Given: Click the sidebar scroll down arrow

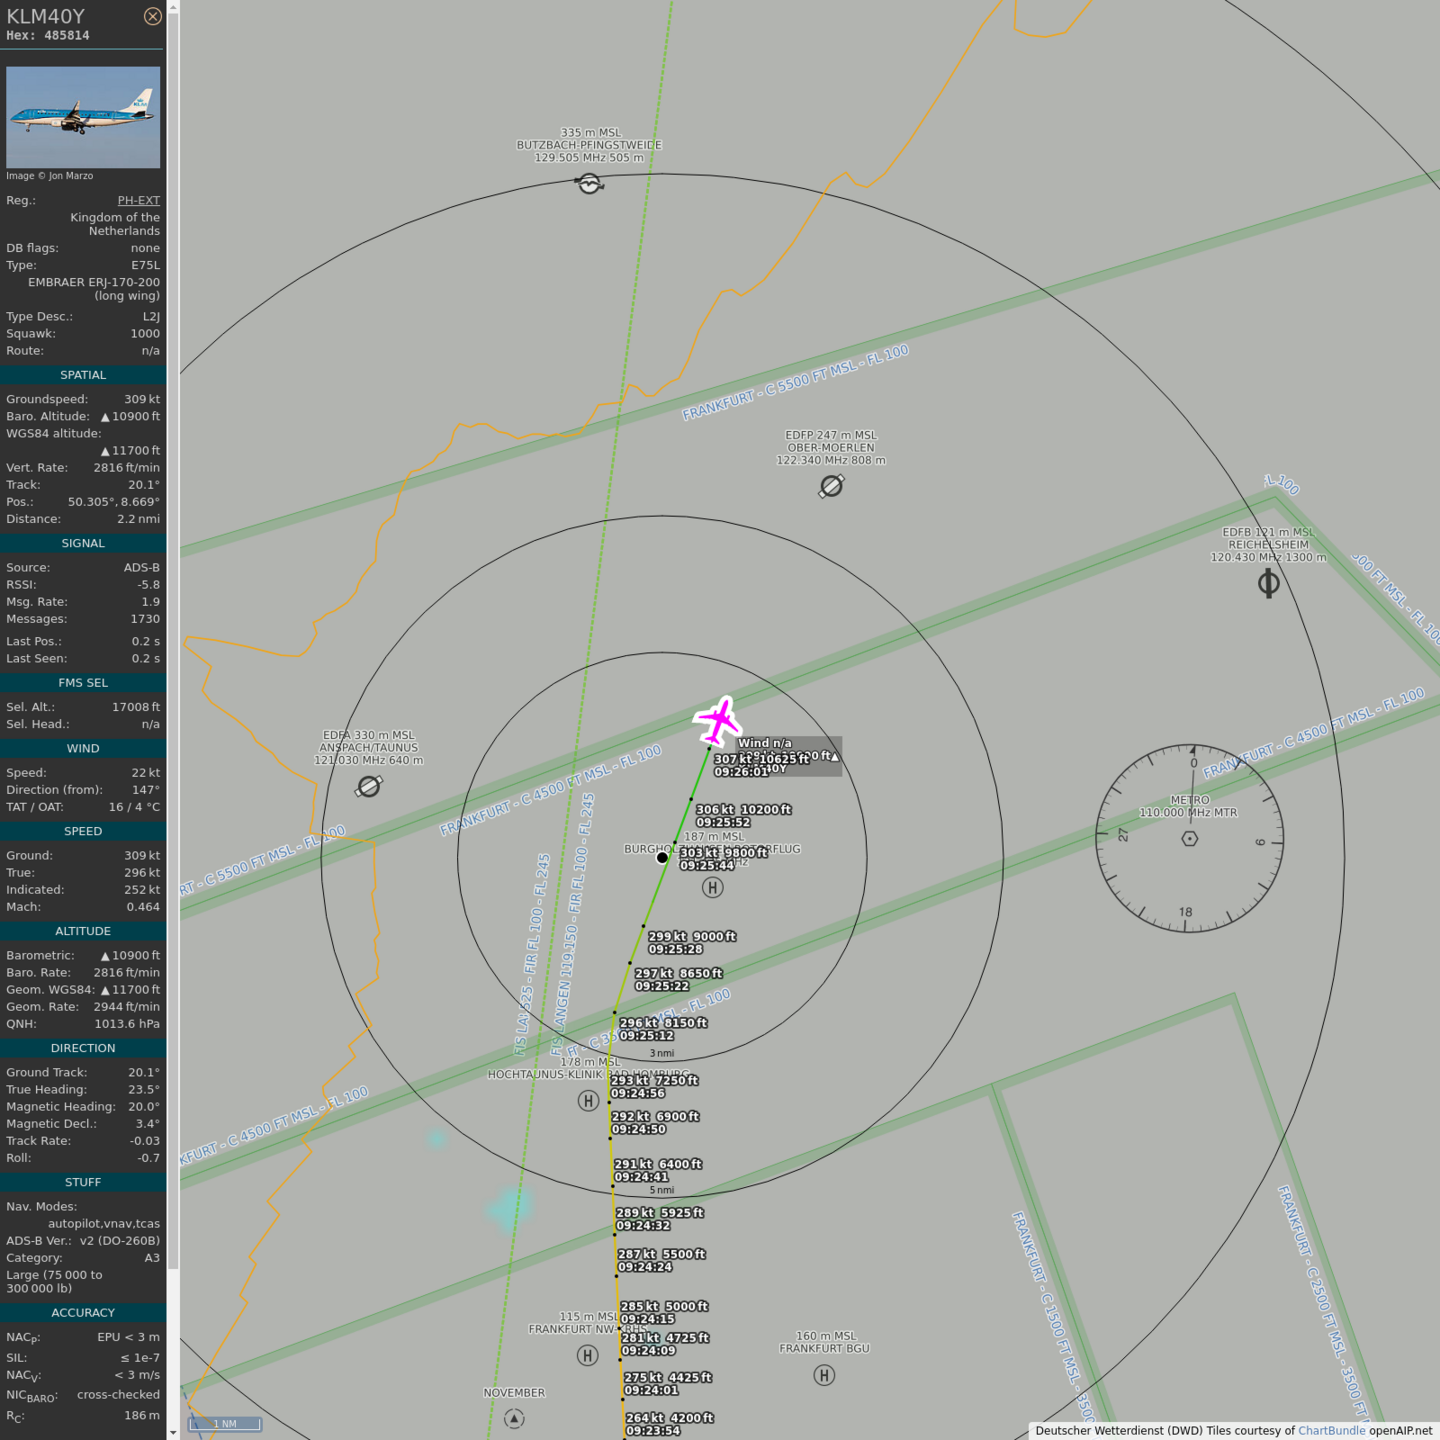Looking at the screenshot, I should [x=173, y=1432].
